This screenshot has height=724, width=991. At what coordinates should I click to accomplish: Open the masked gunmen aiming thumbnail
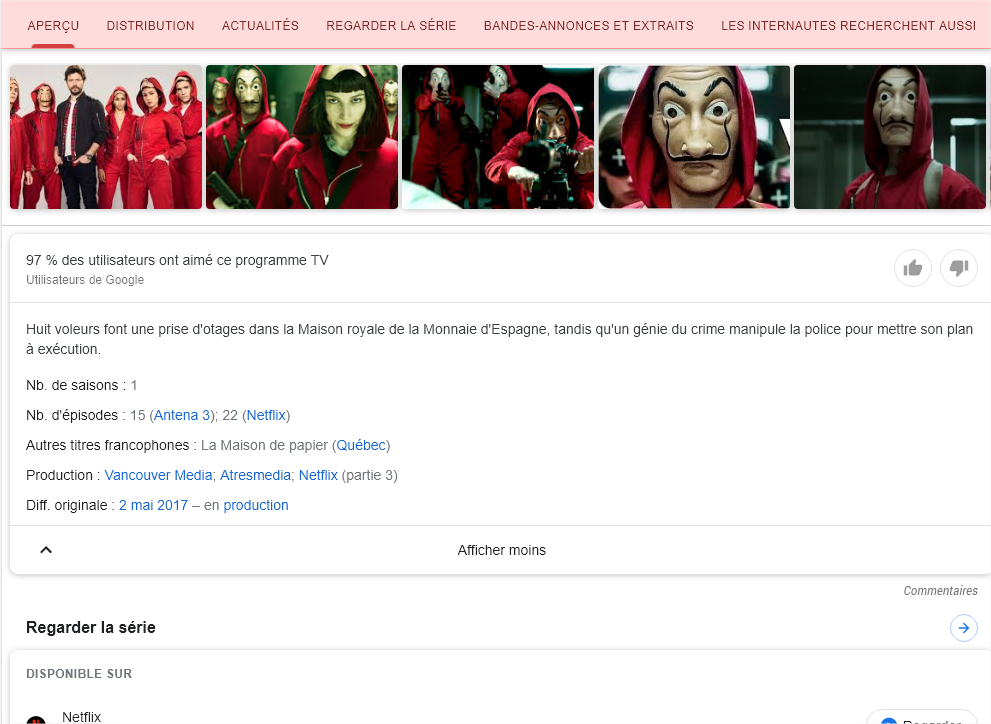pyautogui.click(x=498, y=137)
